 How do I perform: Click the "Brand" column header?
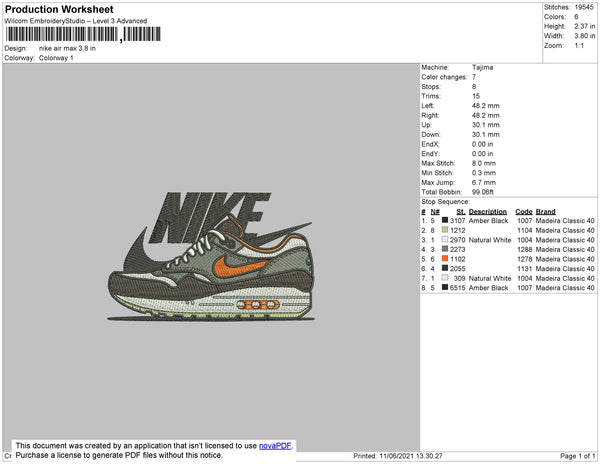[546, 212]
